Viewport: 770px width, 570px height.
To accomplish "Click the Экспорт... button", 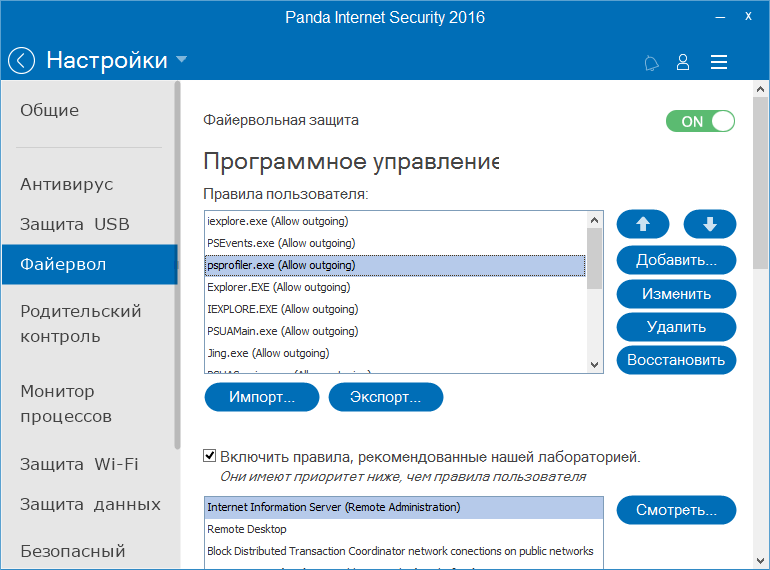I will (385, 397).
